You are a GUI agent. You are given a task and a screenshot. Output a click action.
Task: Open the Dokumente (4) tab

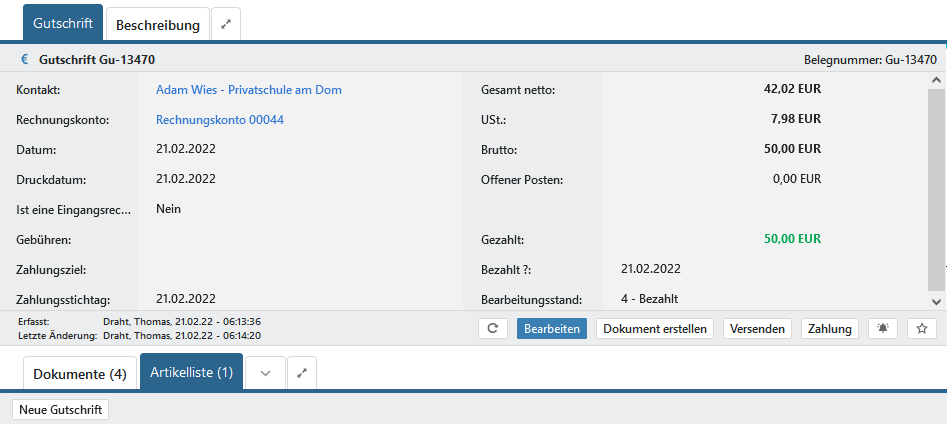(x=80, y=374)
